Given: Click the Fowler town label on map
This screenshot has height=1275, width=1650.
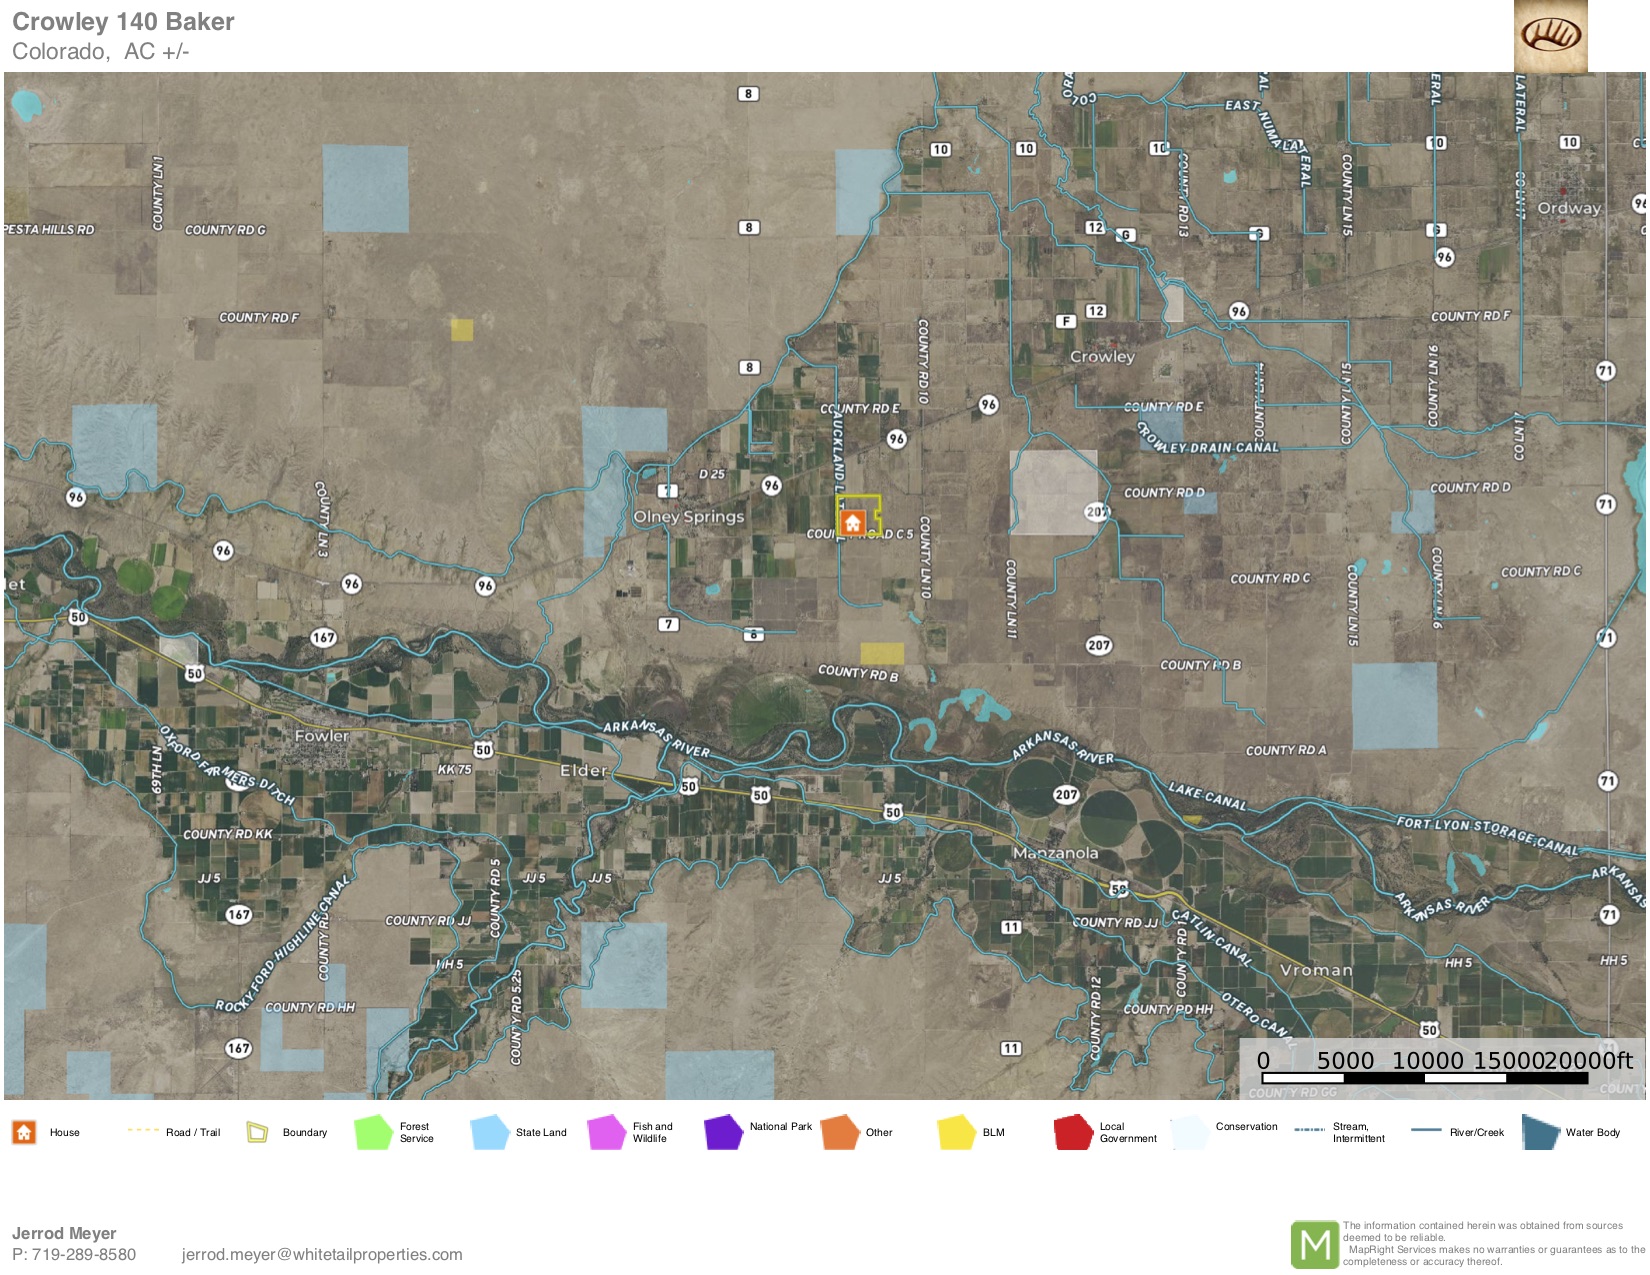Looking at the screenshot, I should pos(321,736).
